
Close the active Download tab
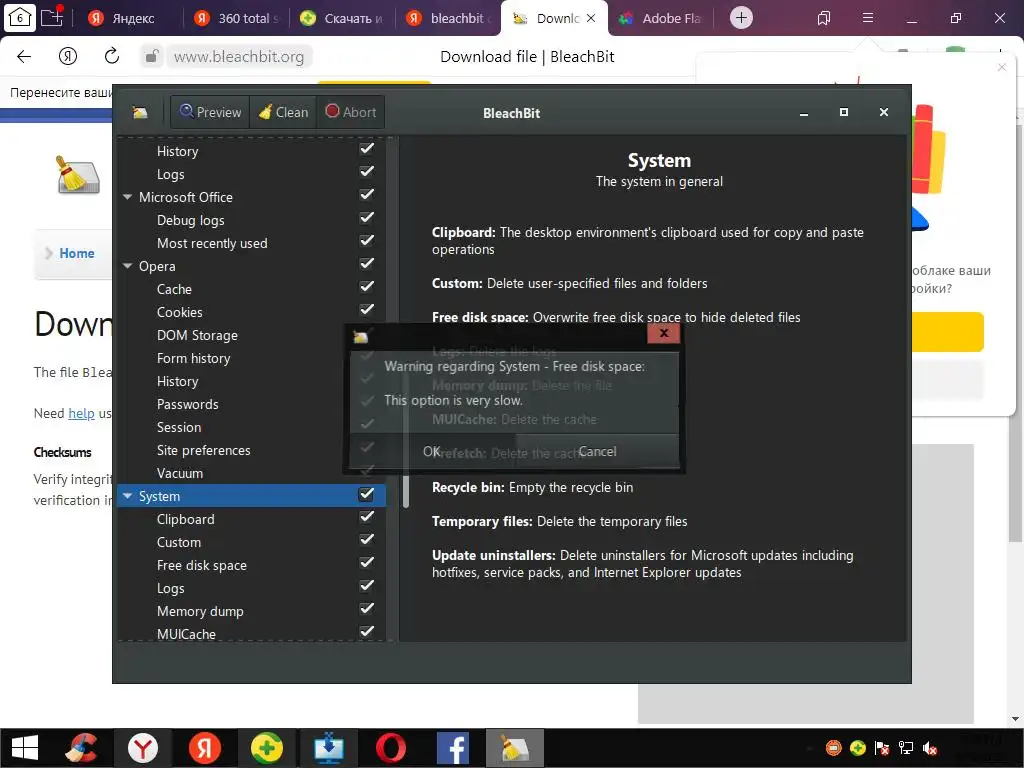tap(591, 18)
